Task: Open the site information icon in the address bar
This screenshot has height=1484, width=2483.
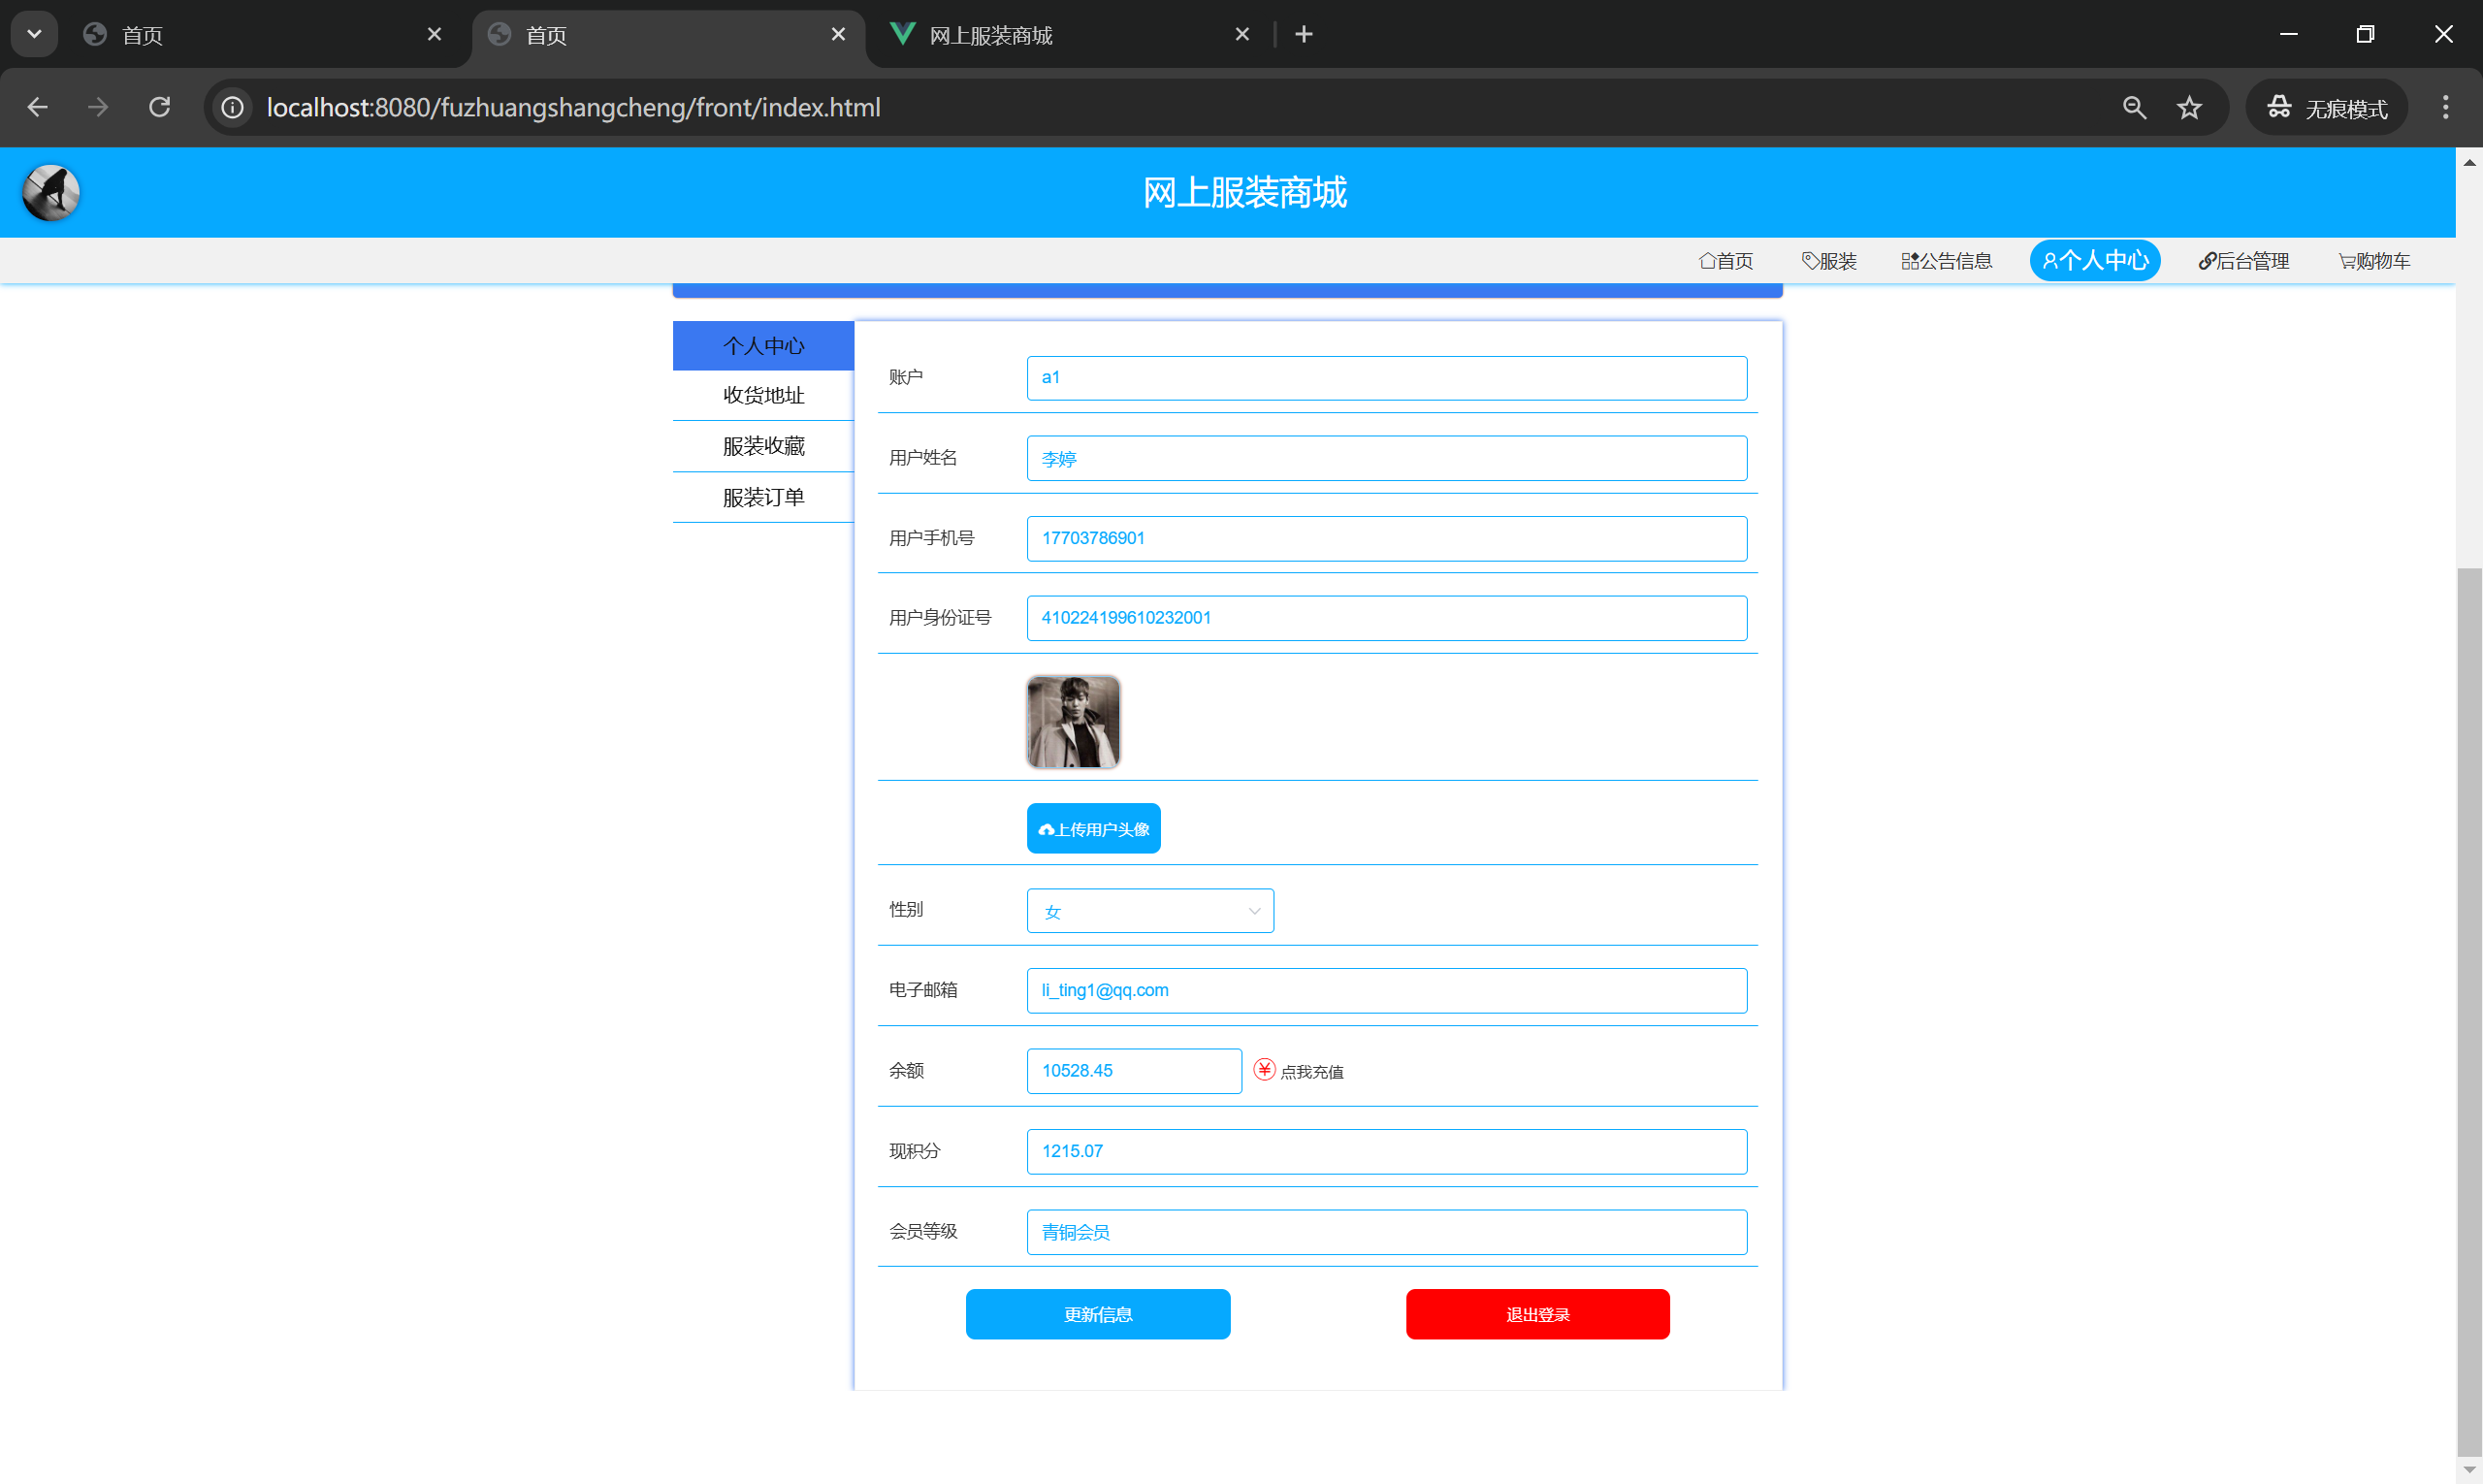Action: [232, 107]
